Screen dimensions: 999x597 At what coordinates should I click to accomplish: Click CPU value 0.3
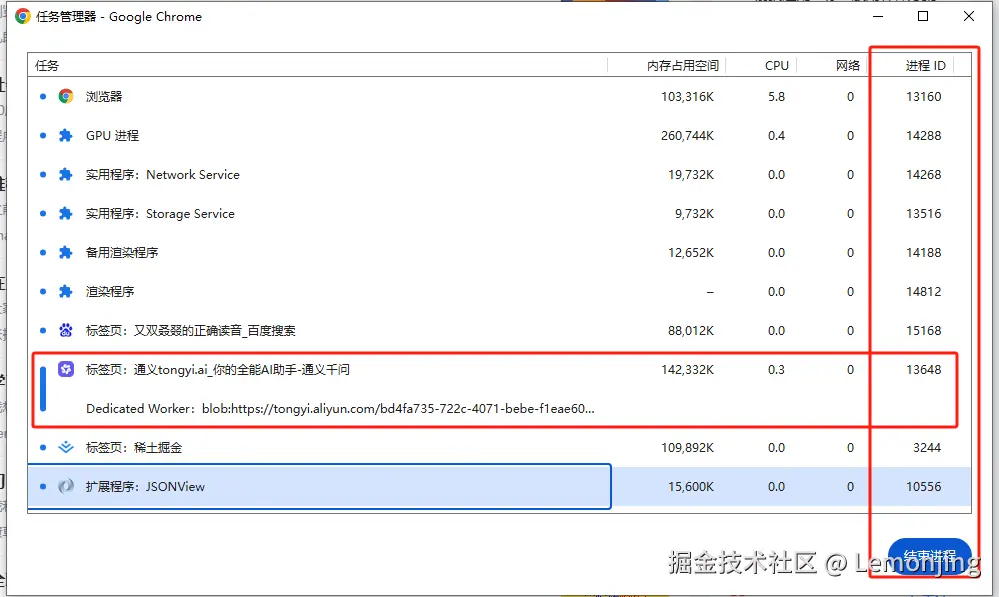click(x=776, y=369)
